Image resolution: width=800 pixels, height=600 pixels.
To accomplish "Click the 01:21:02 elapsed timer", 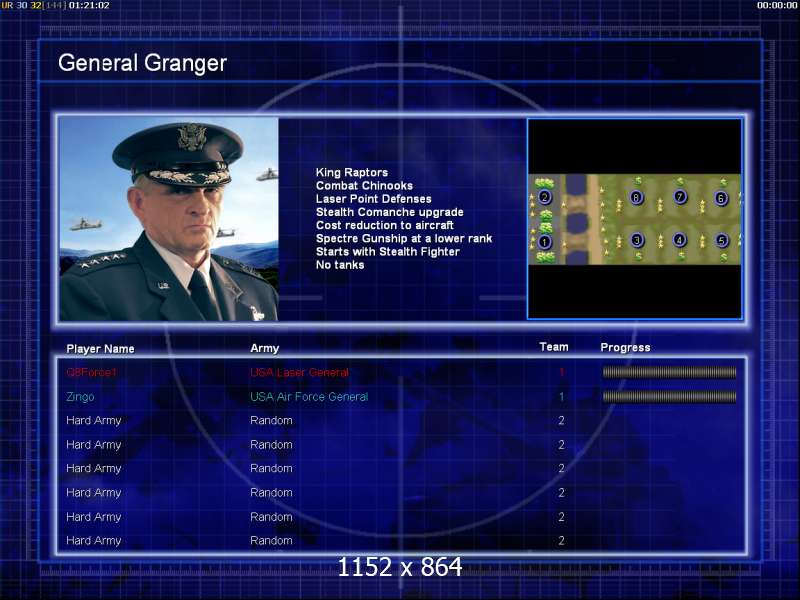I will pos(89,5).
